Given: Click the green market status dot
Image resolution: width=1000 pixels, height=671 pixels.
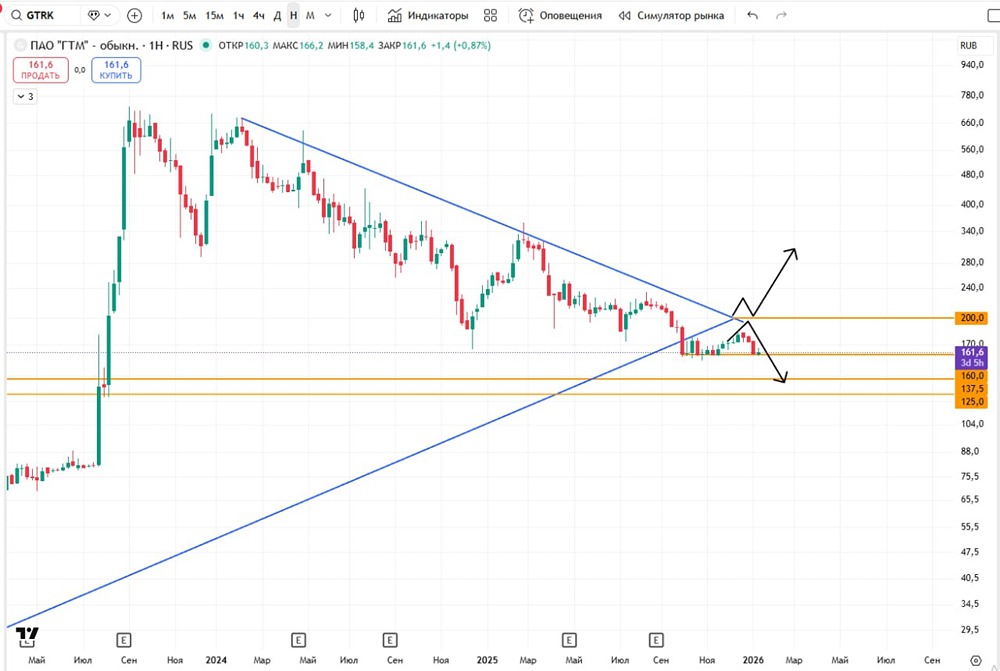Looking at the screenshot, I should 205,45.
